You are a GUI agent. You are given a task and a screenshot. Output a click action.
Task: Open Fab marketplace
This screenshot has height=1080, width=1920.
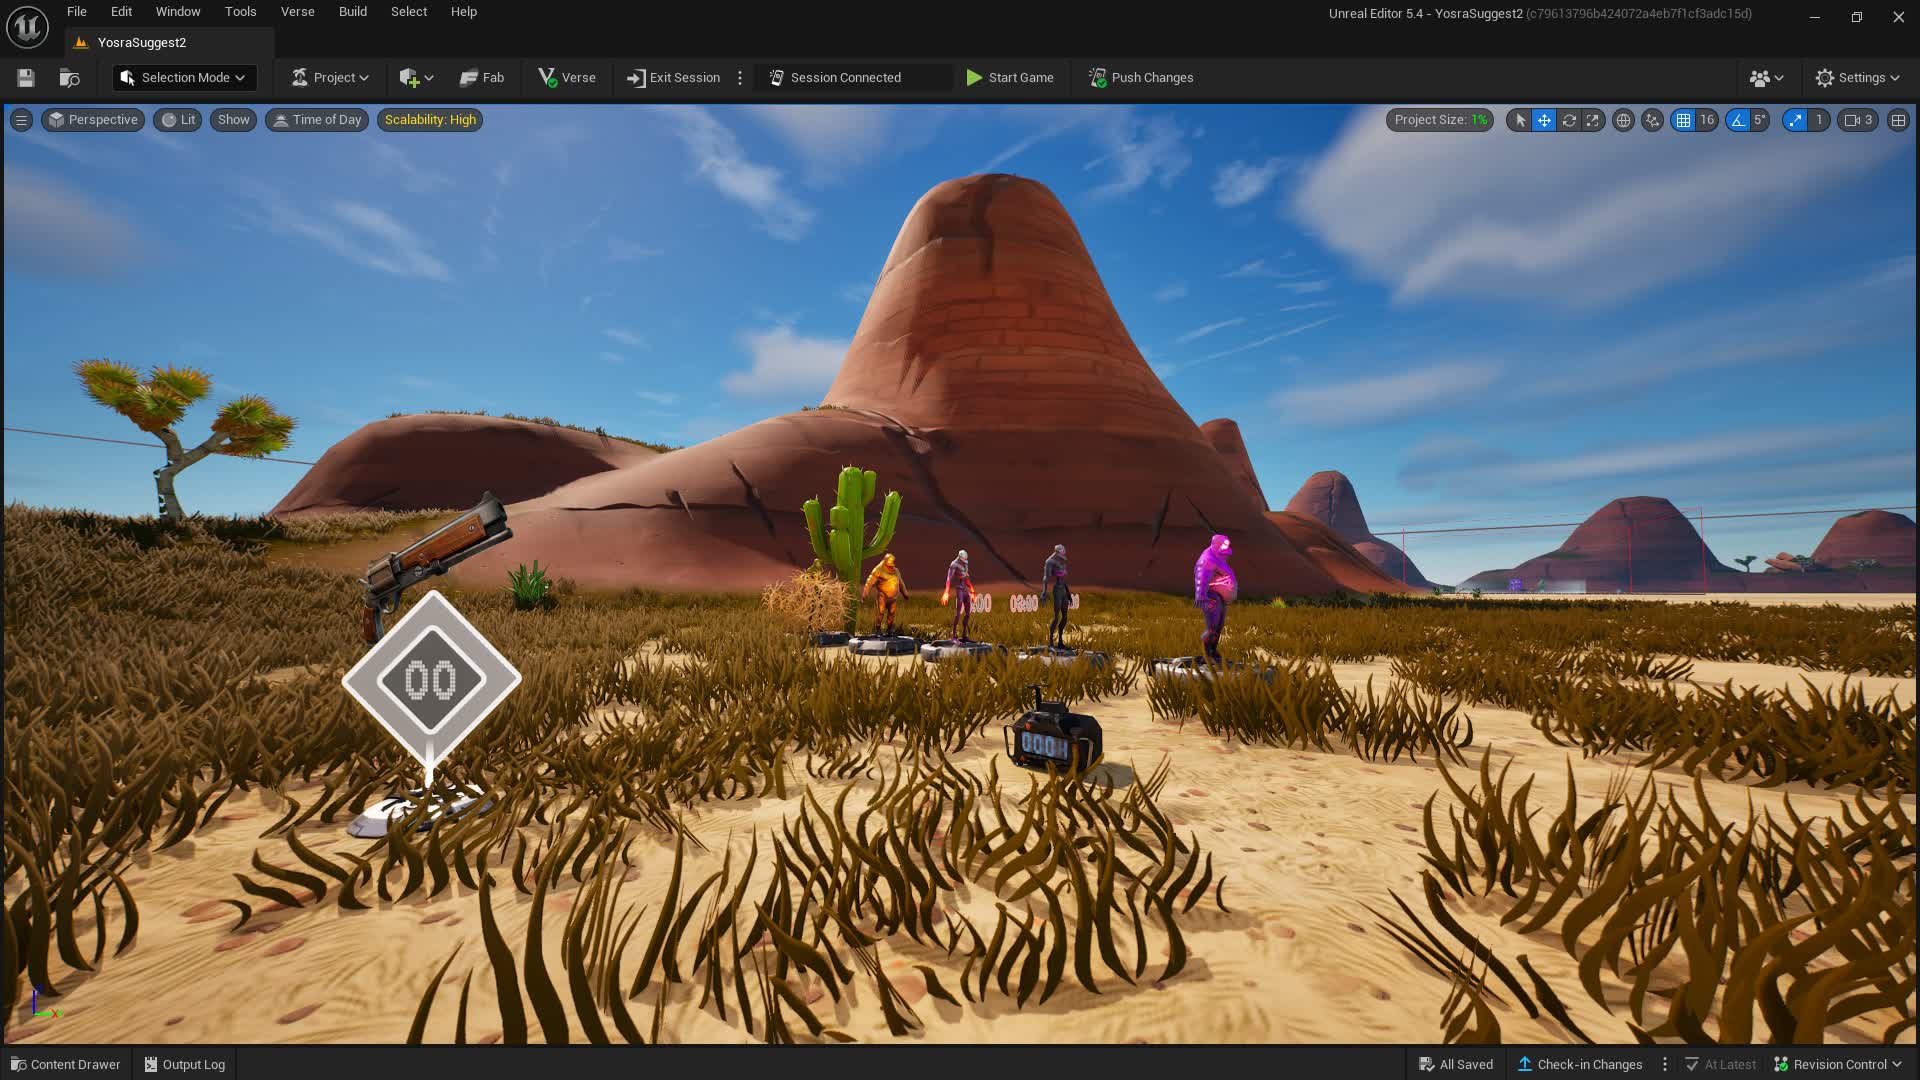click(x=482, y=78)
